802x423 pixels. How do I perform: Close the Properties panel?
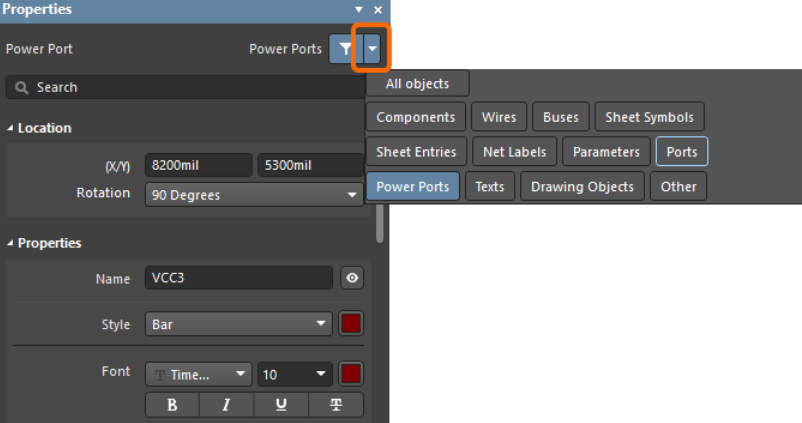378,9
